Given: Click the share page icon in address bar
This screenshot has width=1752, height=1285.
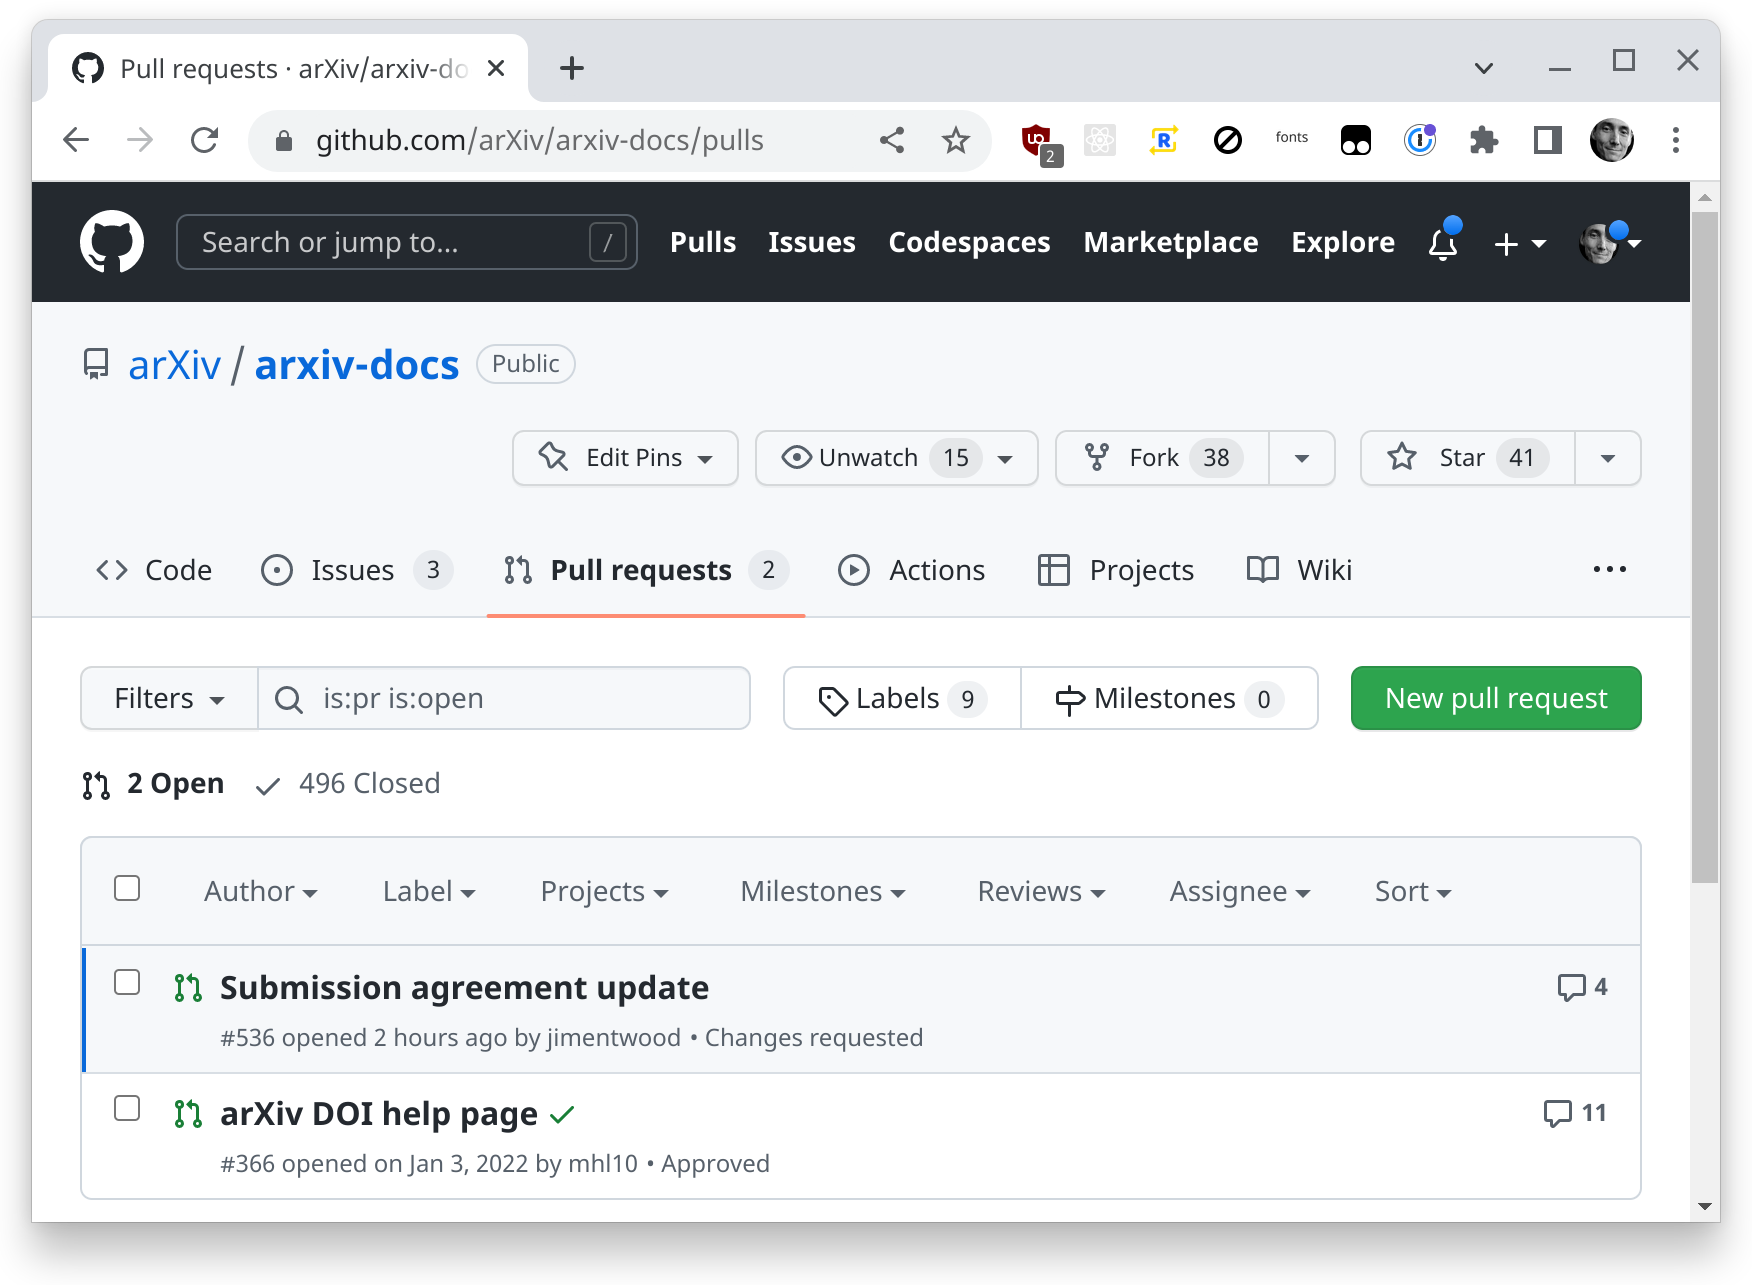Looking at the screenshot, I should point(892,140).
